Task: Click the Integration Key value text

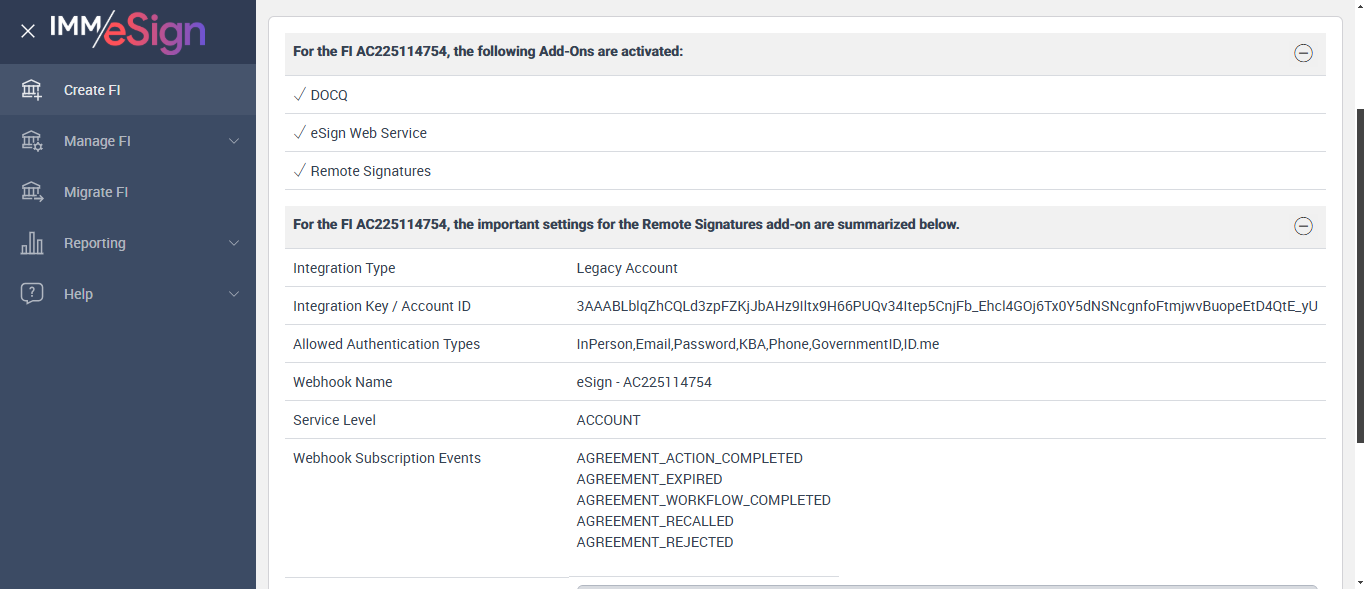Action: coord(947,306)
